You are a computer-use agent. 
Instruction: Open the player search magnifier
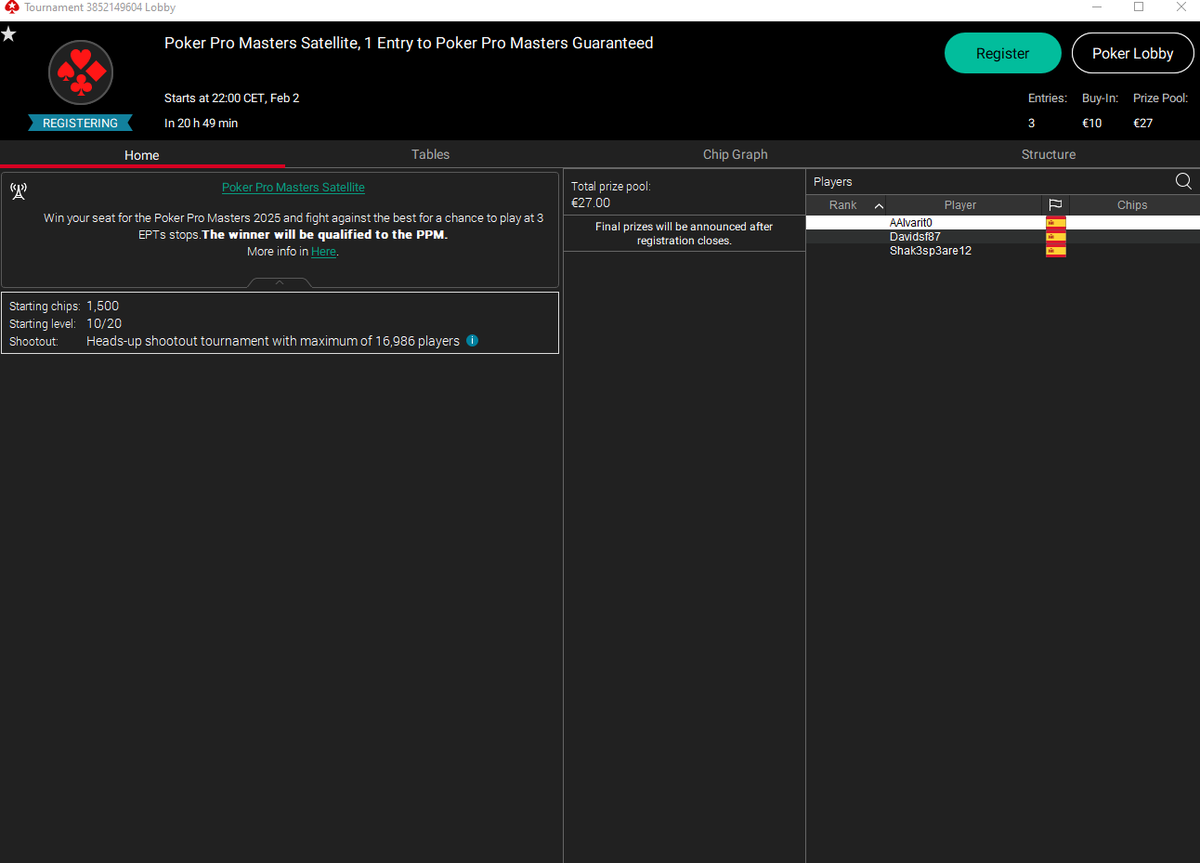point(1183,181)
